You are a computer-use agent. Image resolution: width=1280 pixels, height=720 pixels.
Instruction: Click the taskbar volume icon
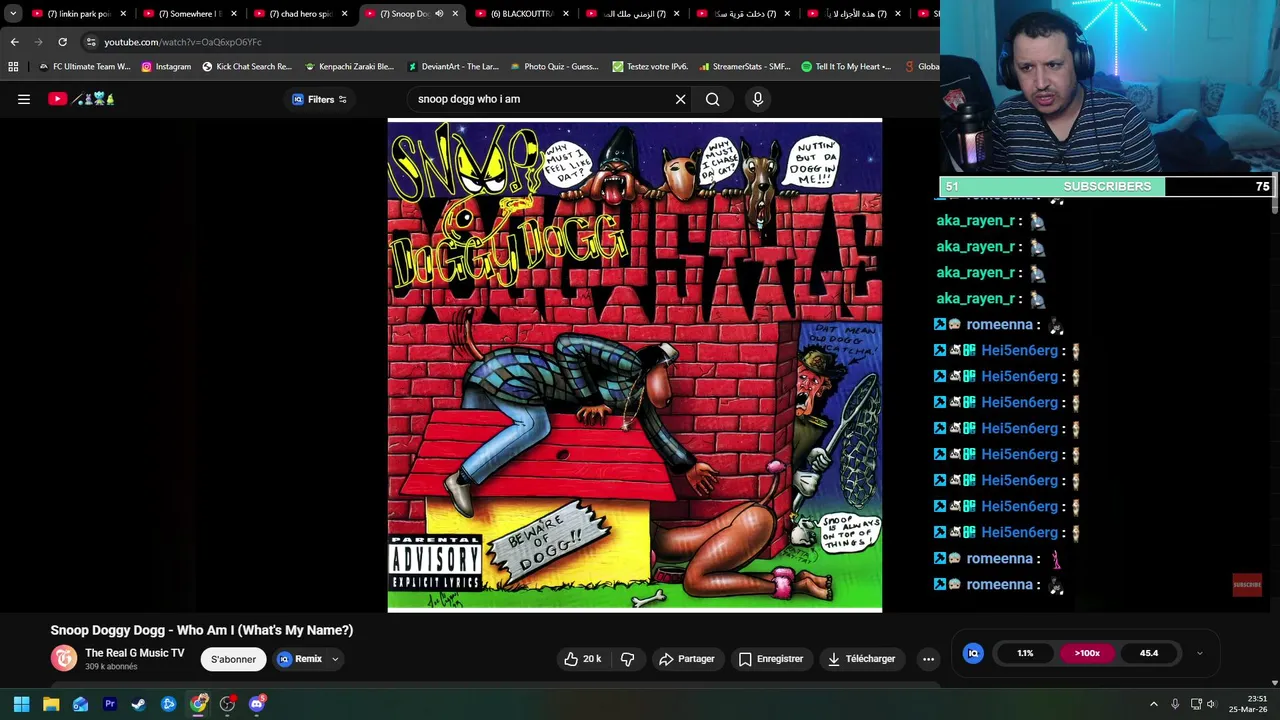click(1211, 704)
